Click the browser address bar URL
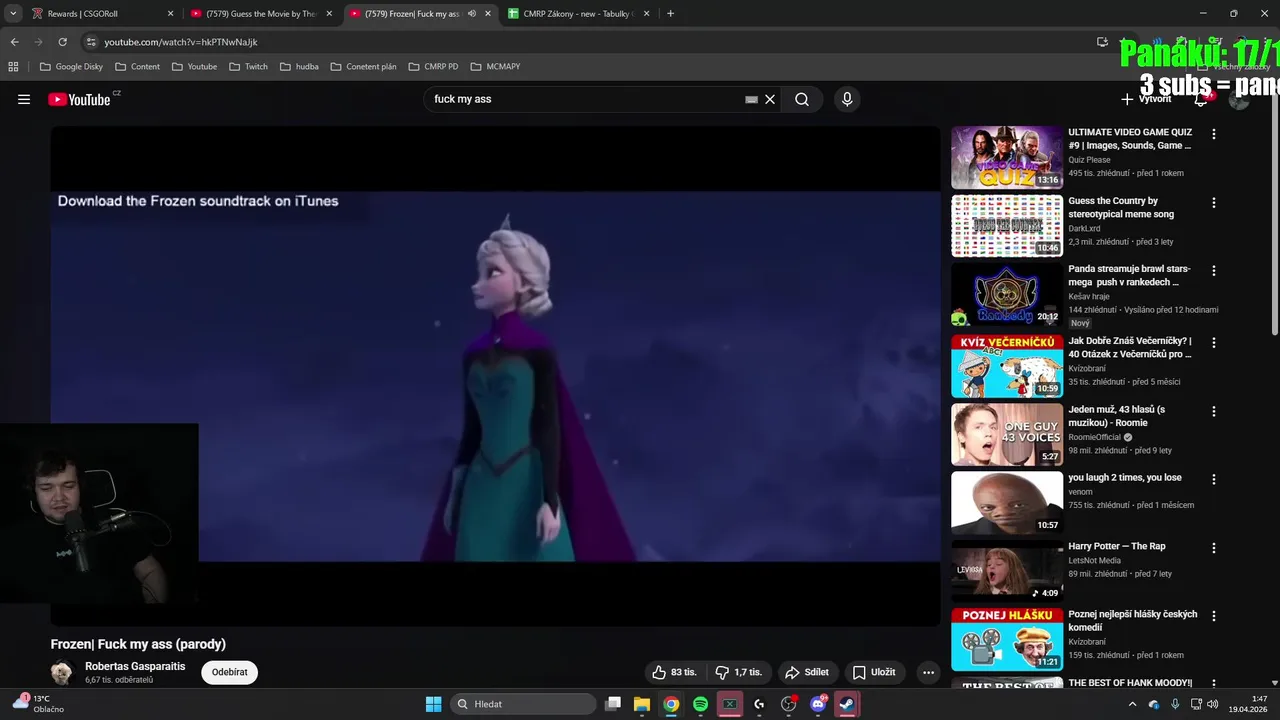Viewport: 1280px width, 720px height. click(x=181, y=42)
